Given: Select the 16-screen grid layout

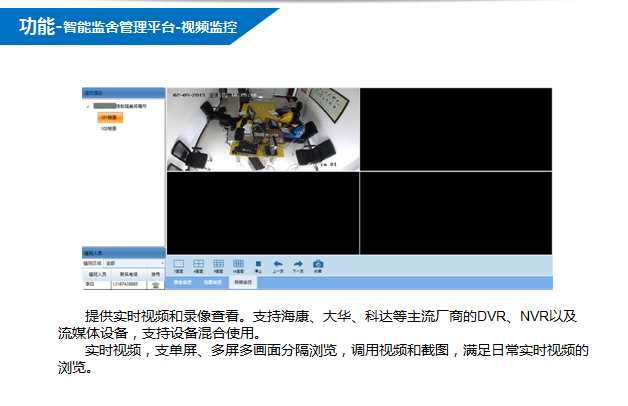Looking at the screenshot, I should point(238,264).
